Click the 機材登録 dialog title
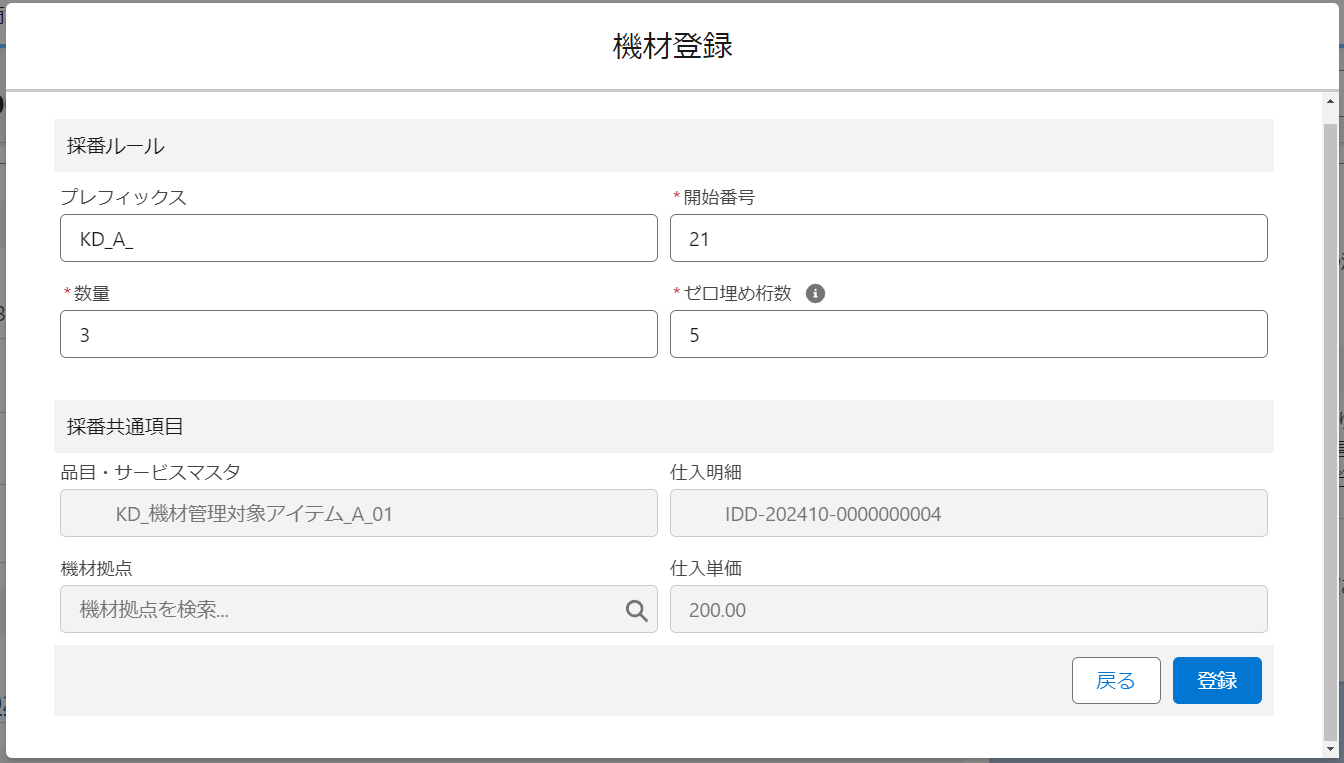 point(672,46)
